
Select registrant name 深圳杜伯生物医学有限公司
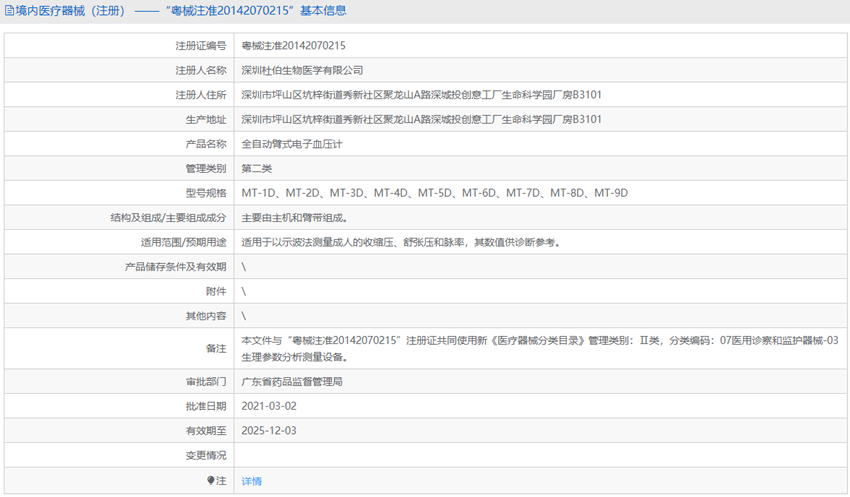(302, 70)
